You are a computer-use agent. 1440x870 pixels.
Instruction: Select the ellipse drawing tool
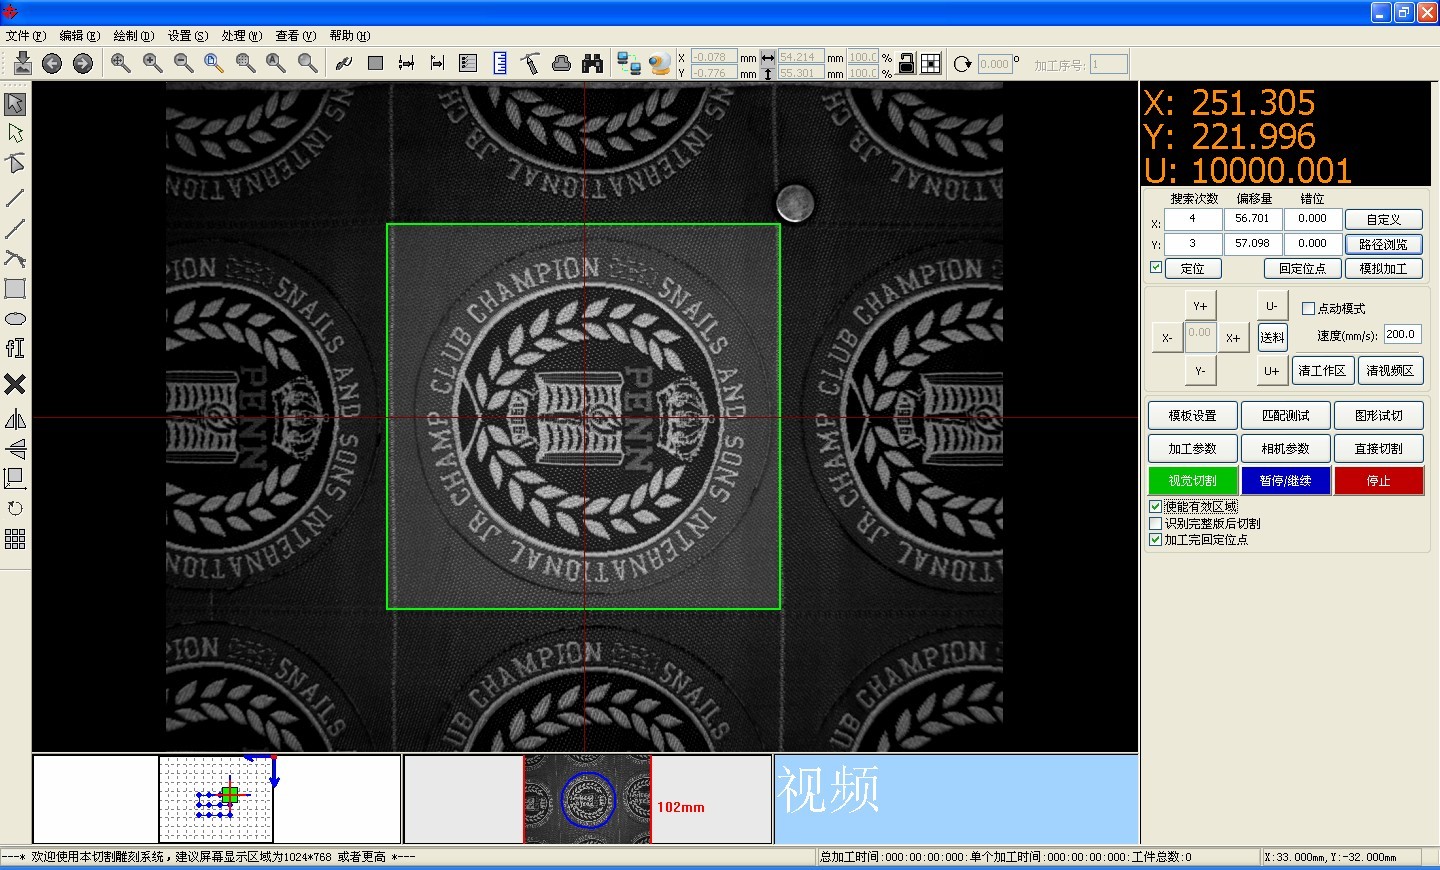coord(15,319)
